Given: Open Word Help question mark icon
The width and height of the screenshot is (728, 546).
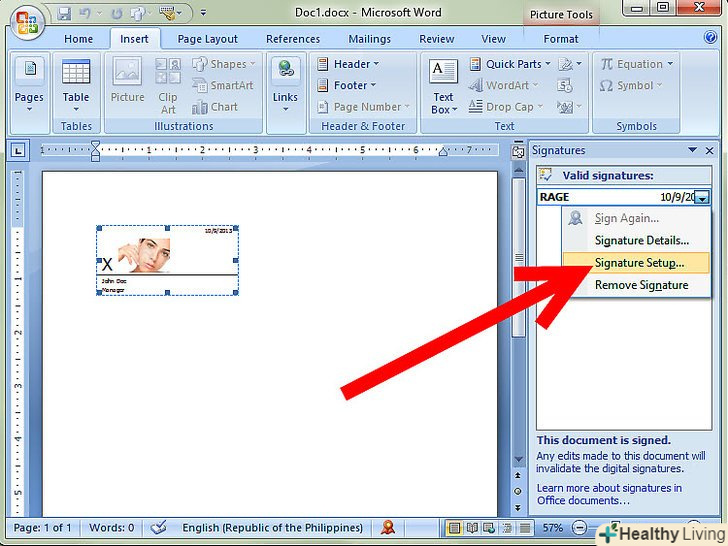Looking at the screenshot, I should [710, 37].
